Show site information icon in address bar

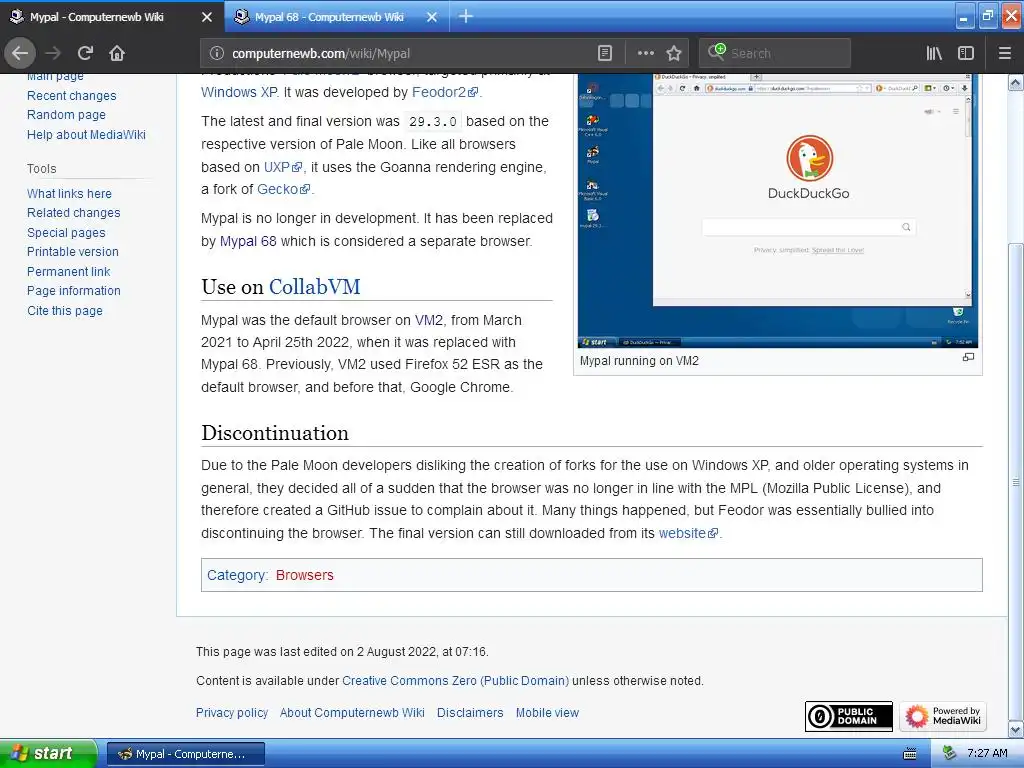click(x=217, y=54)
